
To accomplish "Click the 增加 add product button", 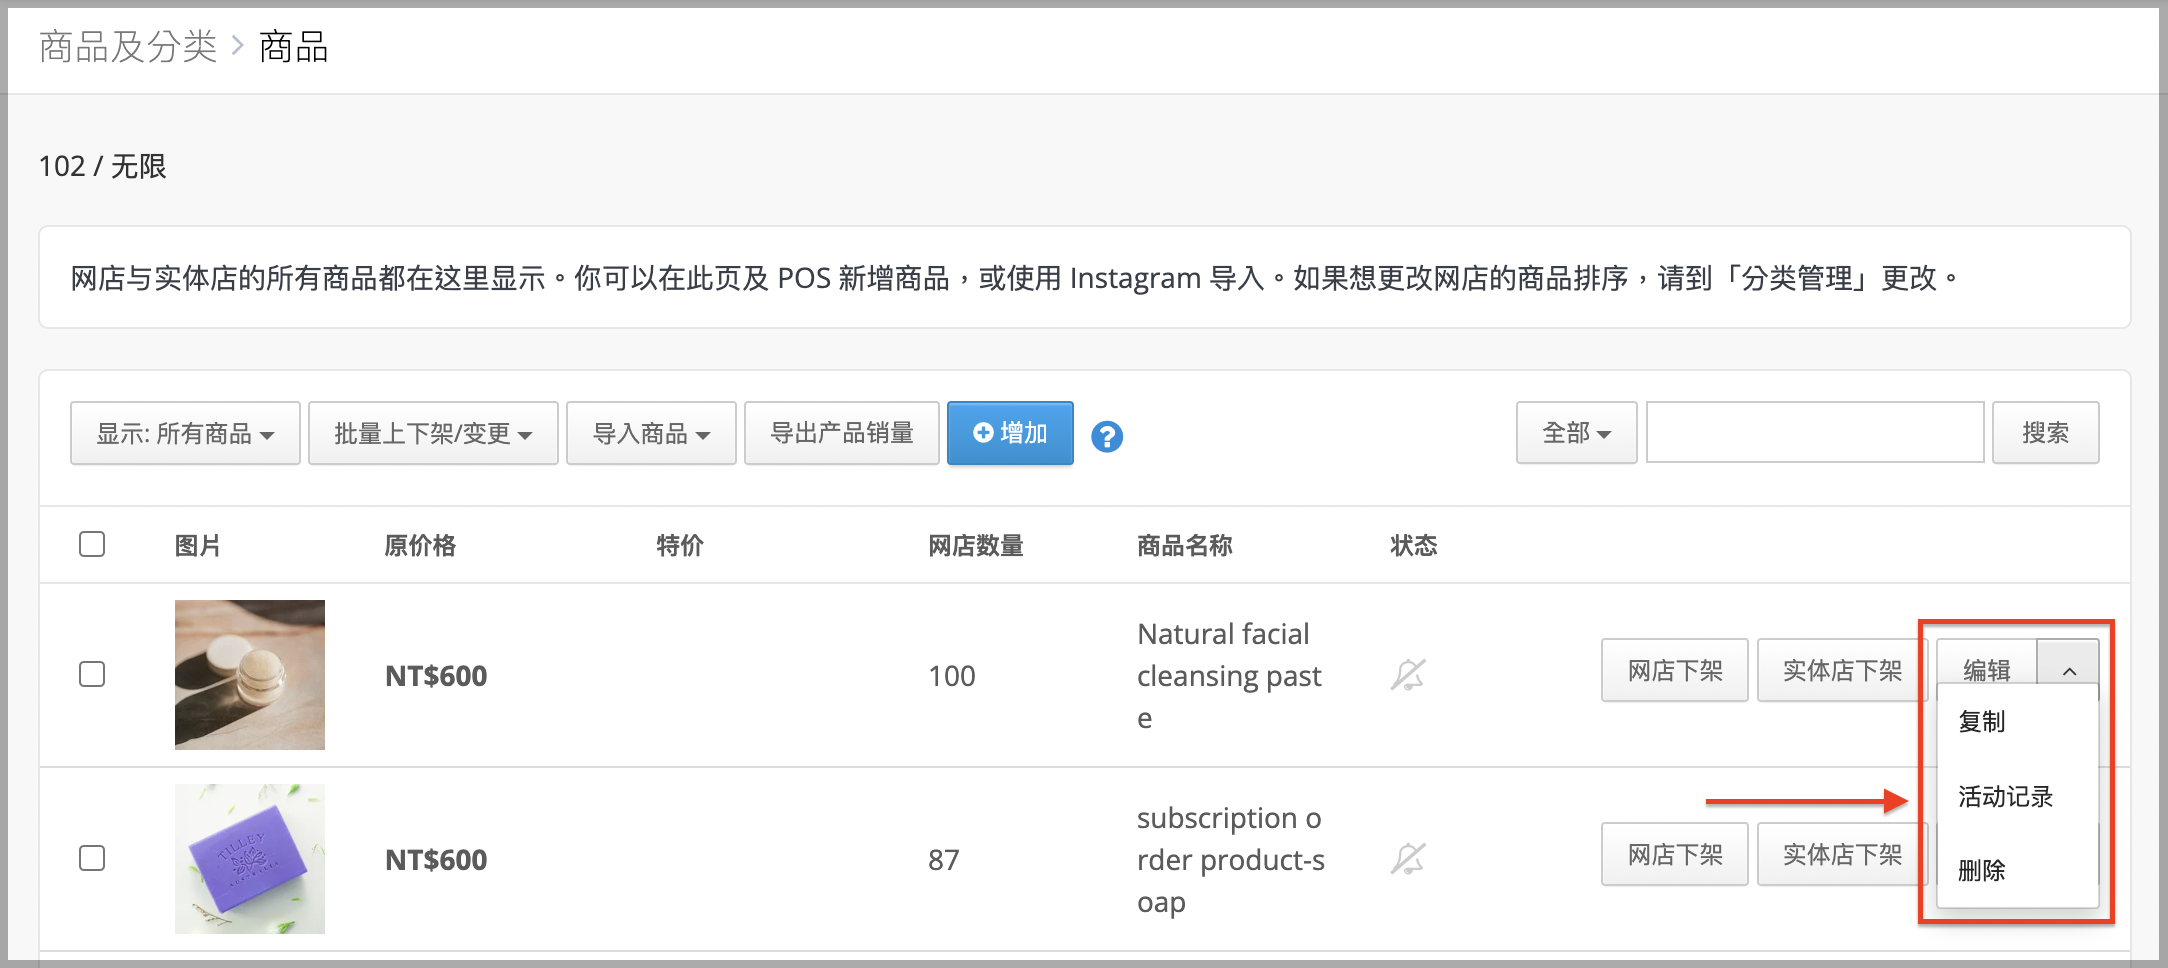I will tap(1010, 433).
